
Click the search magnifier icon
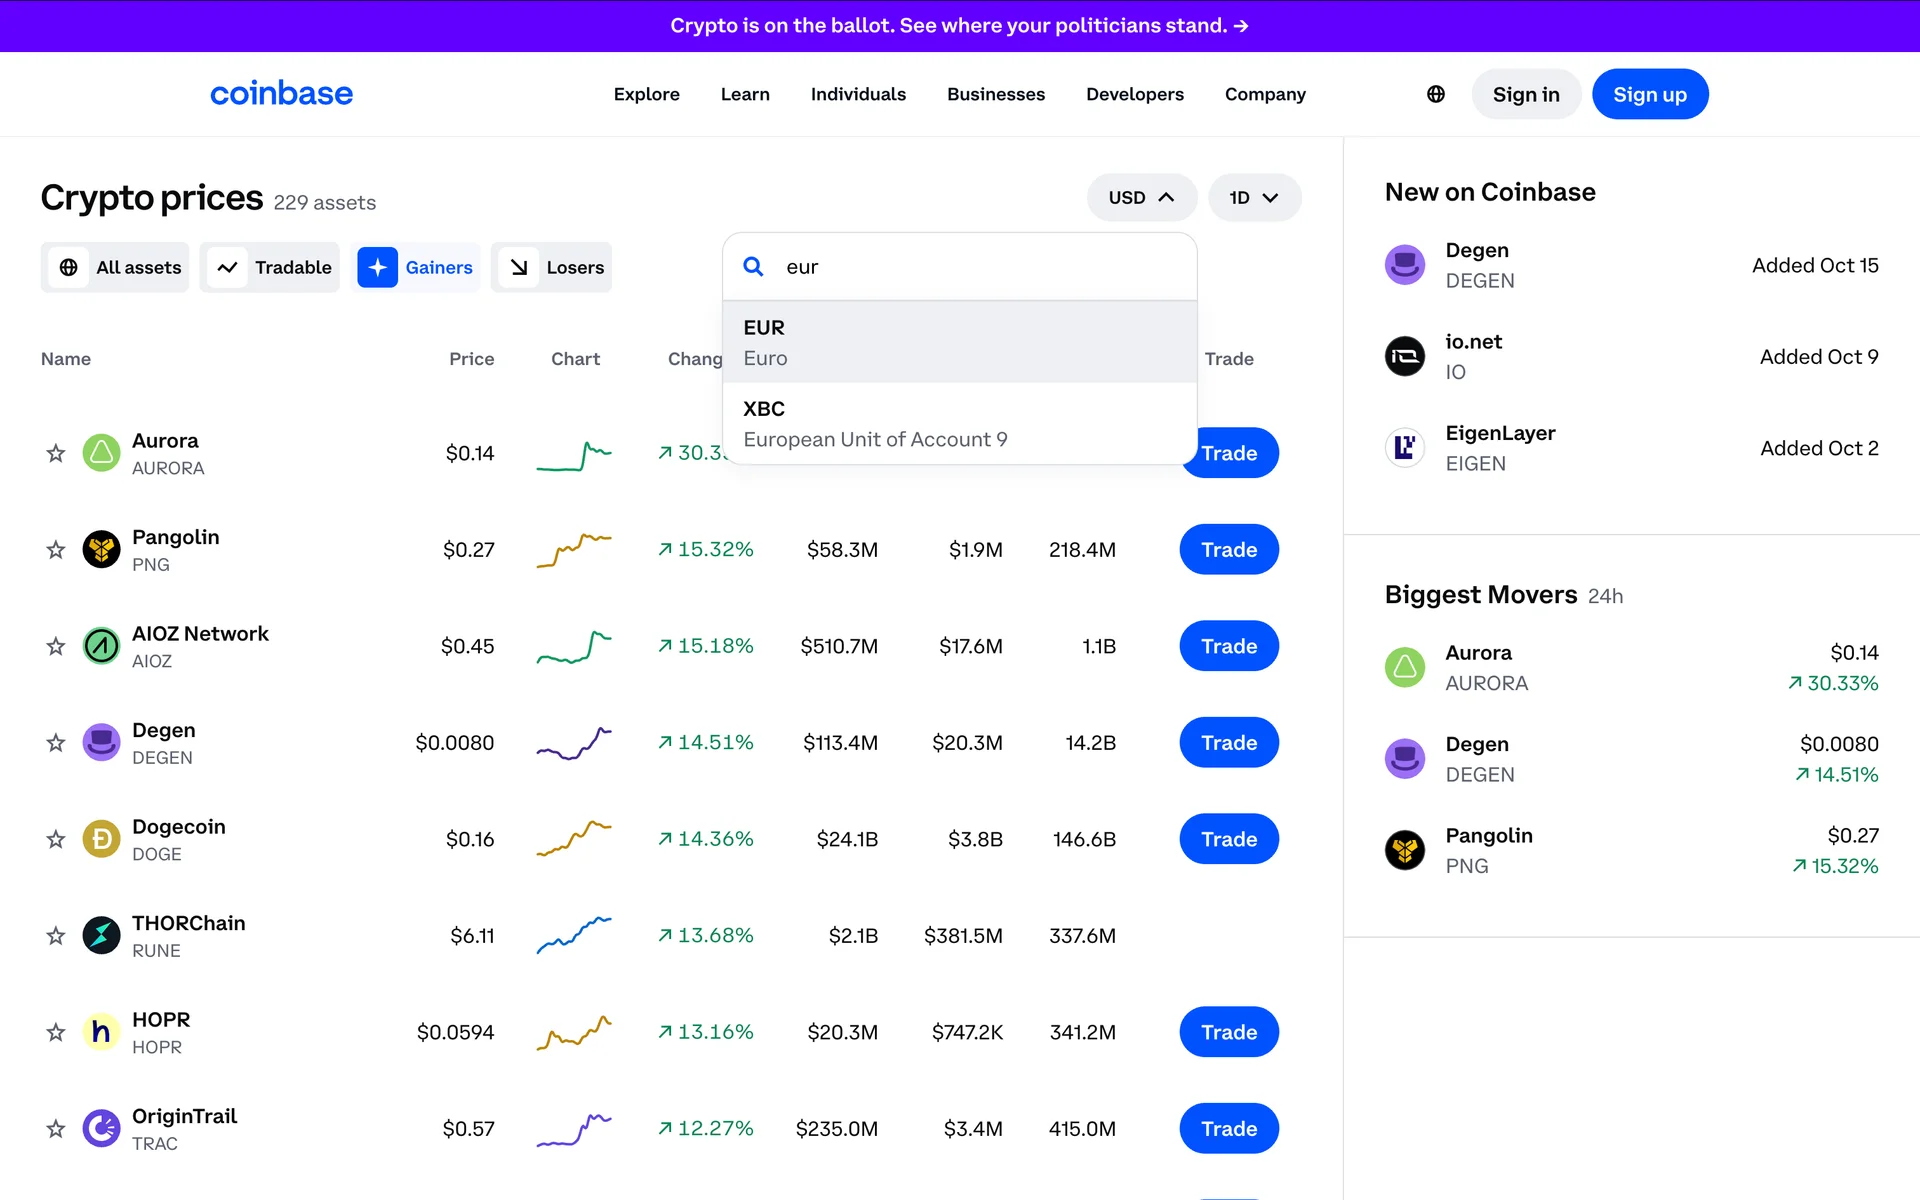(x=753, y=266)
